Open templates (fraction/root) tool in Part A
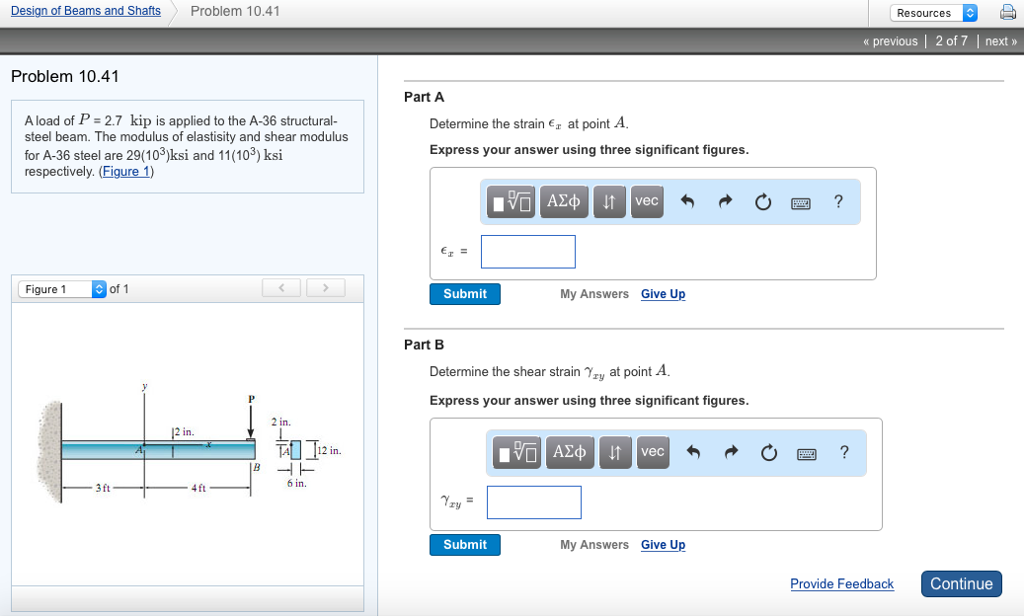Image resolution: width=1024 pixels, height=616 pixels. (511, 201)
